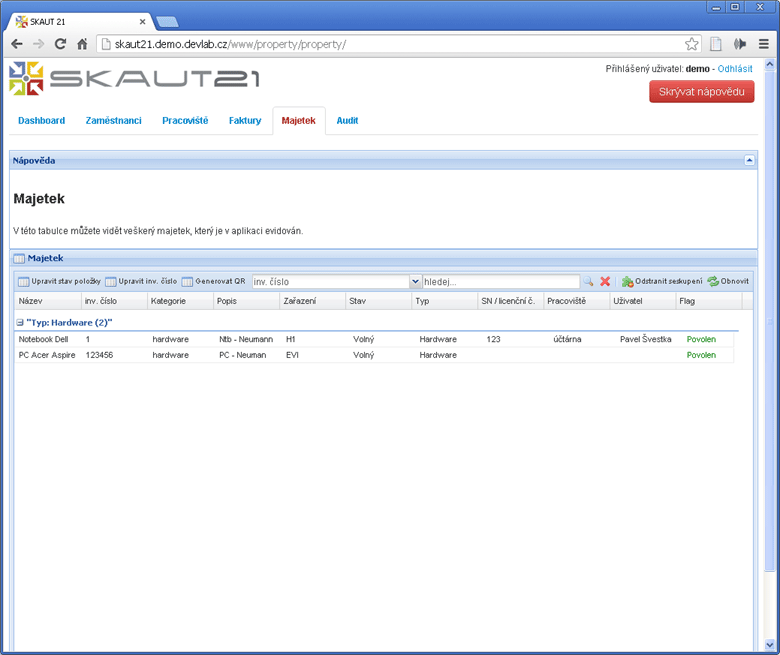The width and height of the screenshot is (780, 655).
Task: Go to browser home page
Action: click(83, 44)
